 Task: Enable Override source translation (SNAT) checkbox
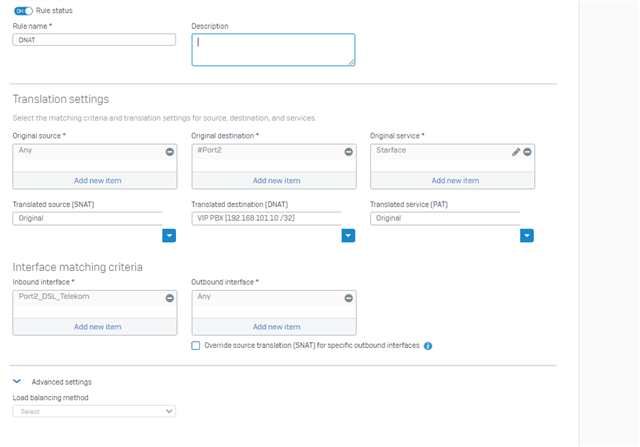(196, 346)
